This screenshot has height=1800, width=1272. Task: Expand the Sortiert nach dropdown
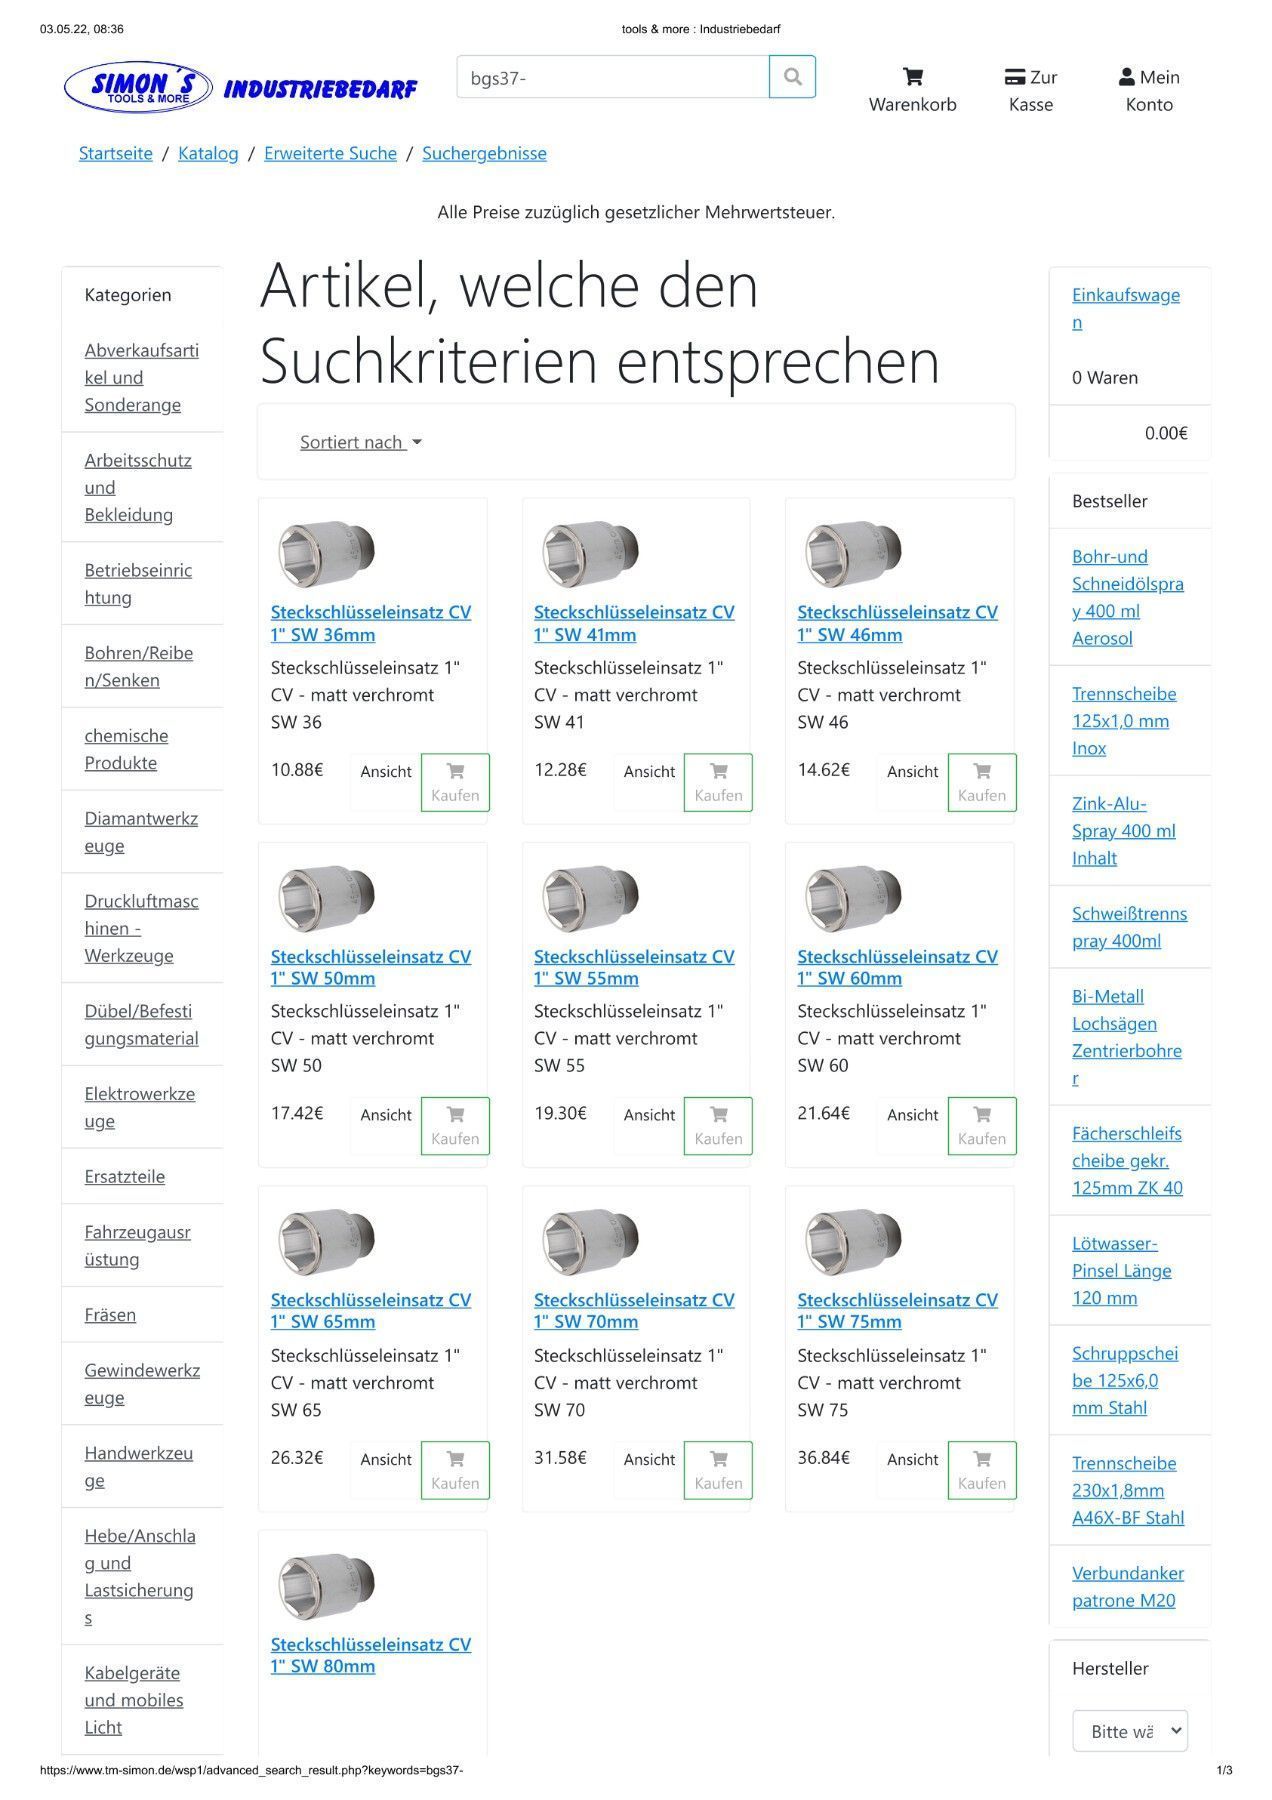(361, 442)
